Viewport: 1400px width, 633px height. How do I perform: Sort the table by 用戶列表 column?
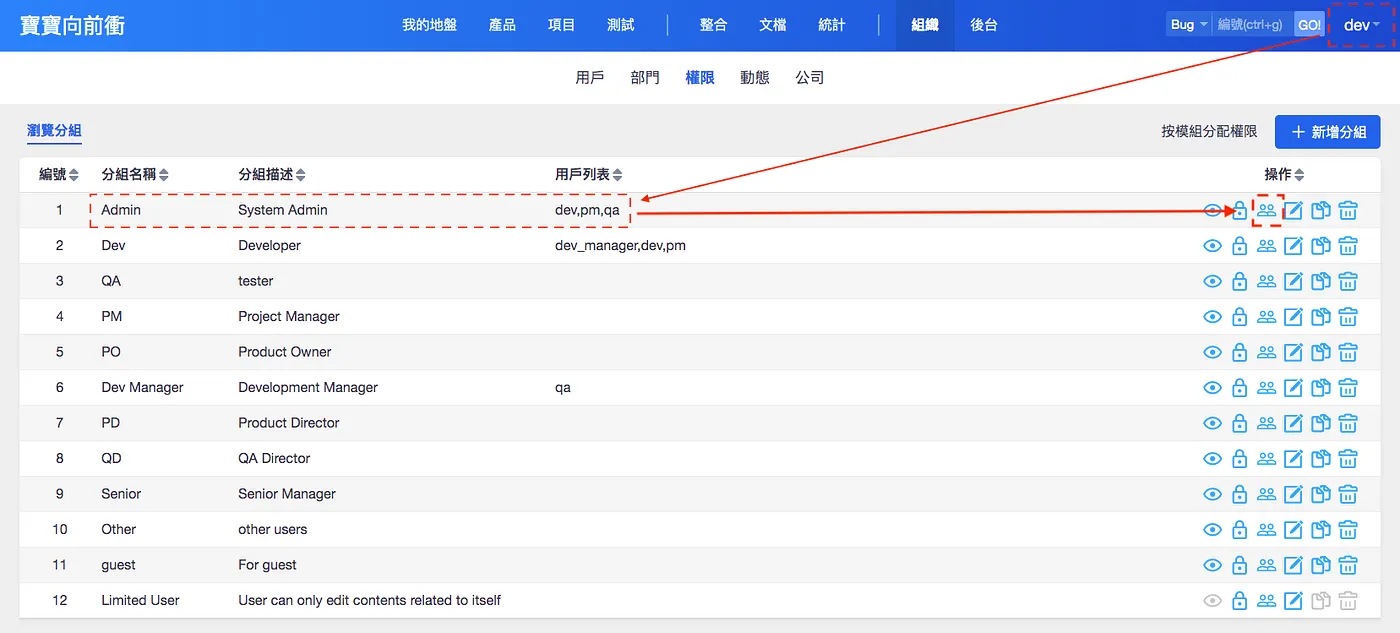tap(589, 174)
